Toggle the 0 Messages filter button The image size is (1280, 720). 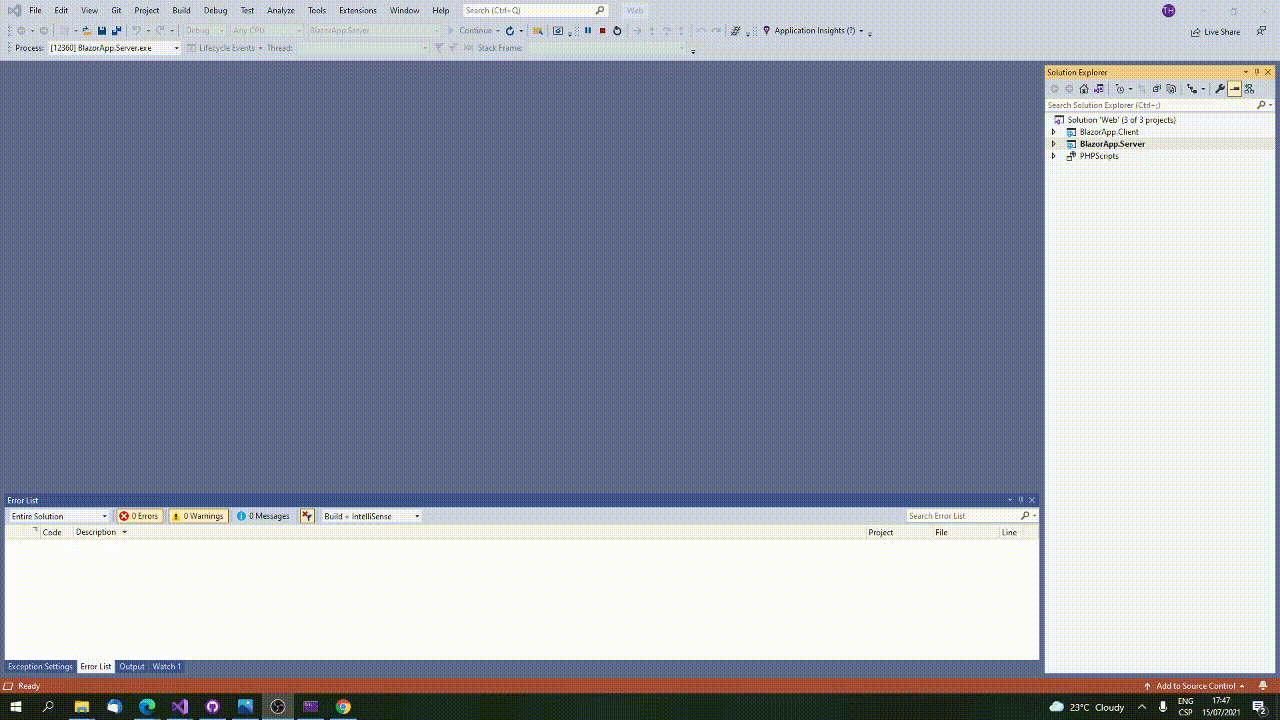pos(263,516)
